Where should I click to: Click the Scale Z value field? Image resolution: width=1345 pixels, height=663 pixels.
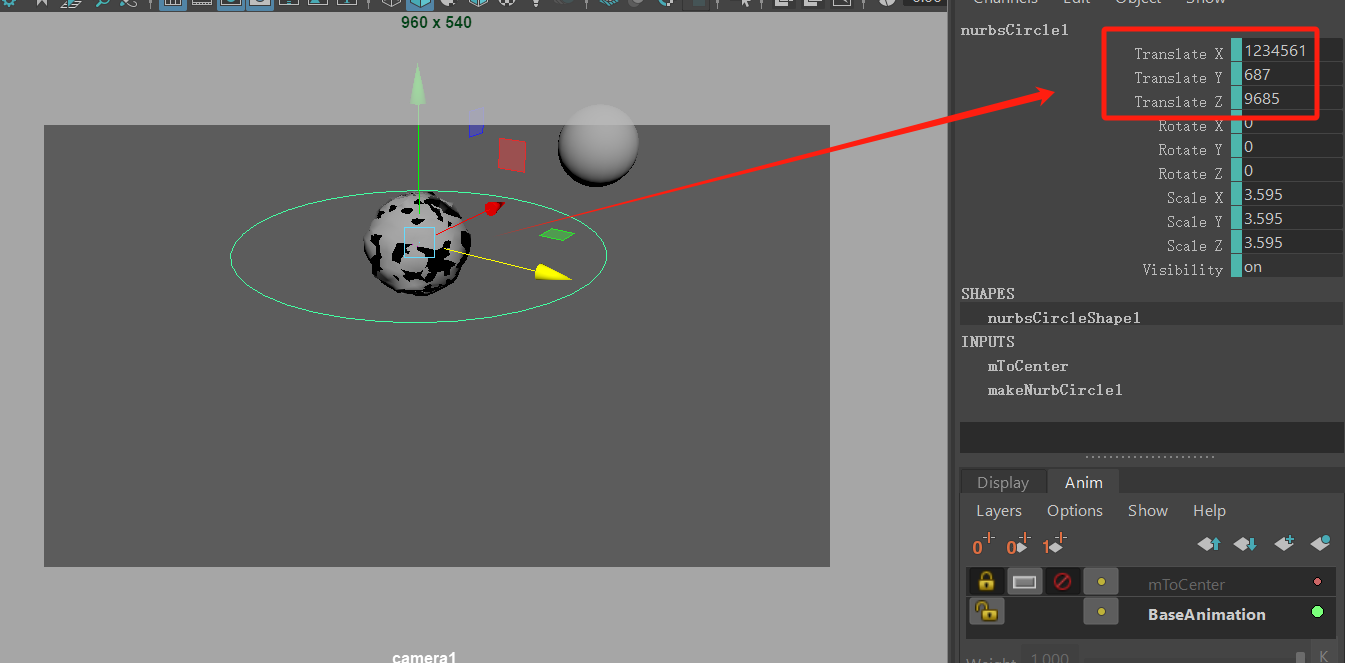tap(1292, 243)
